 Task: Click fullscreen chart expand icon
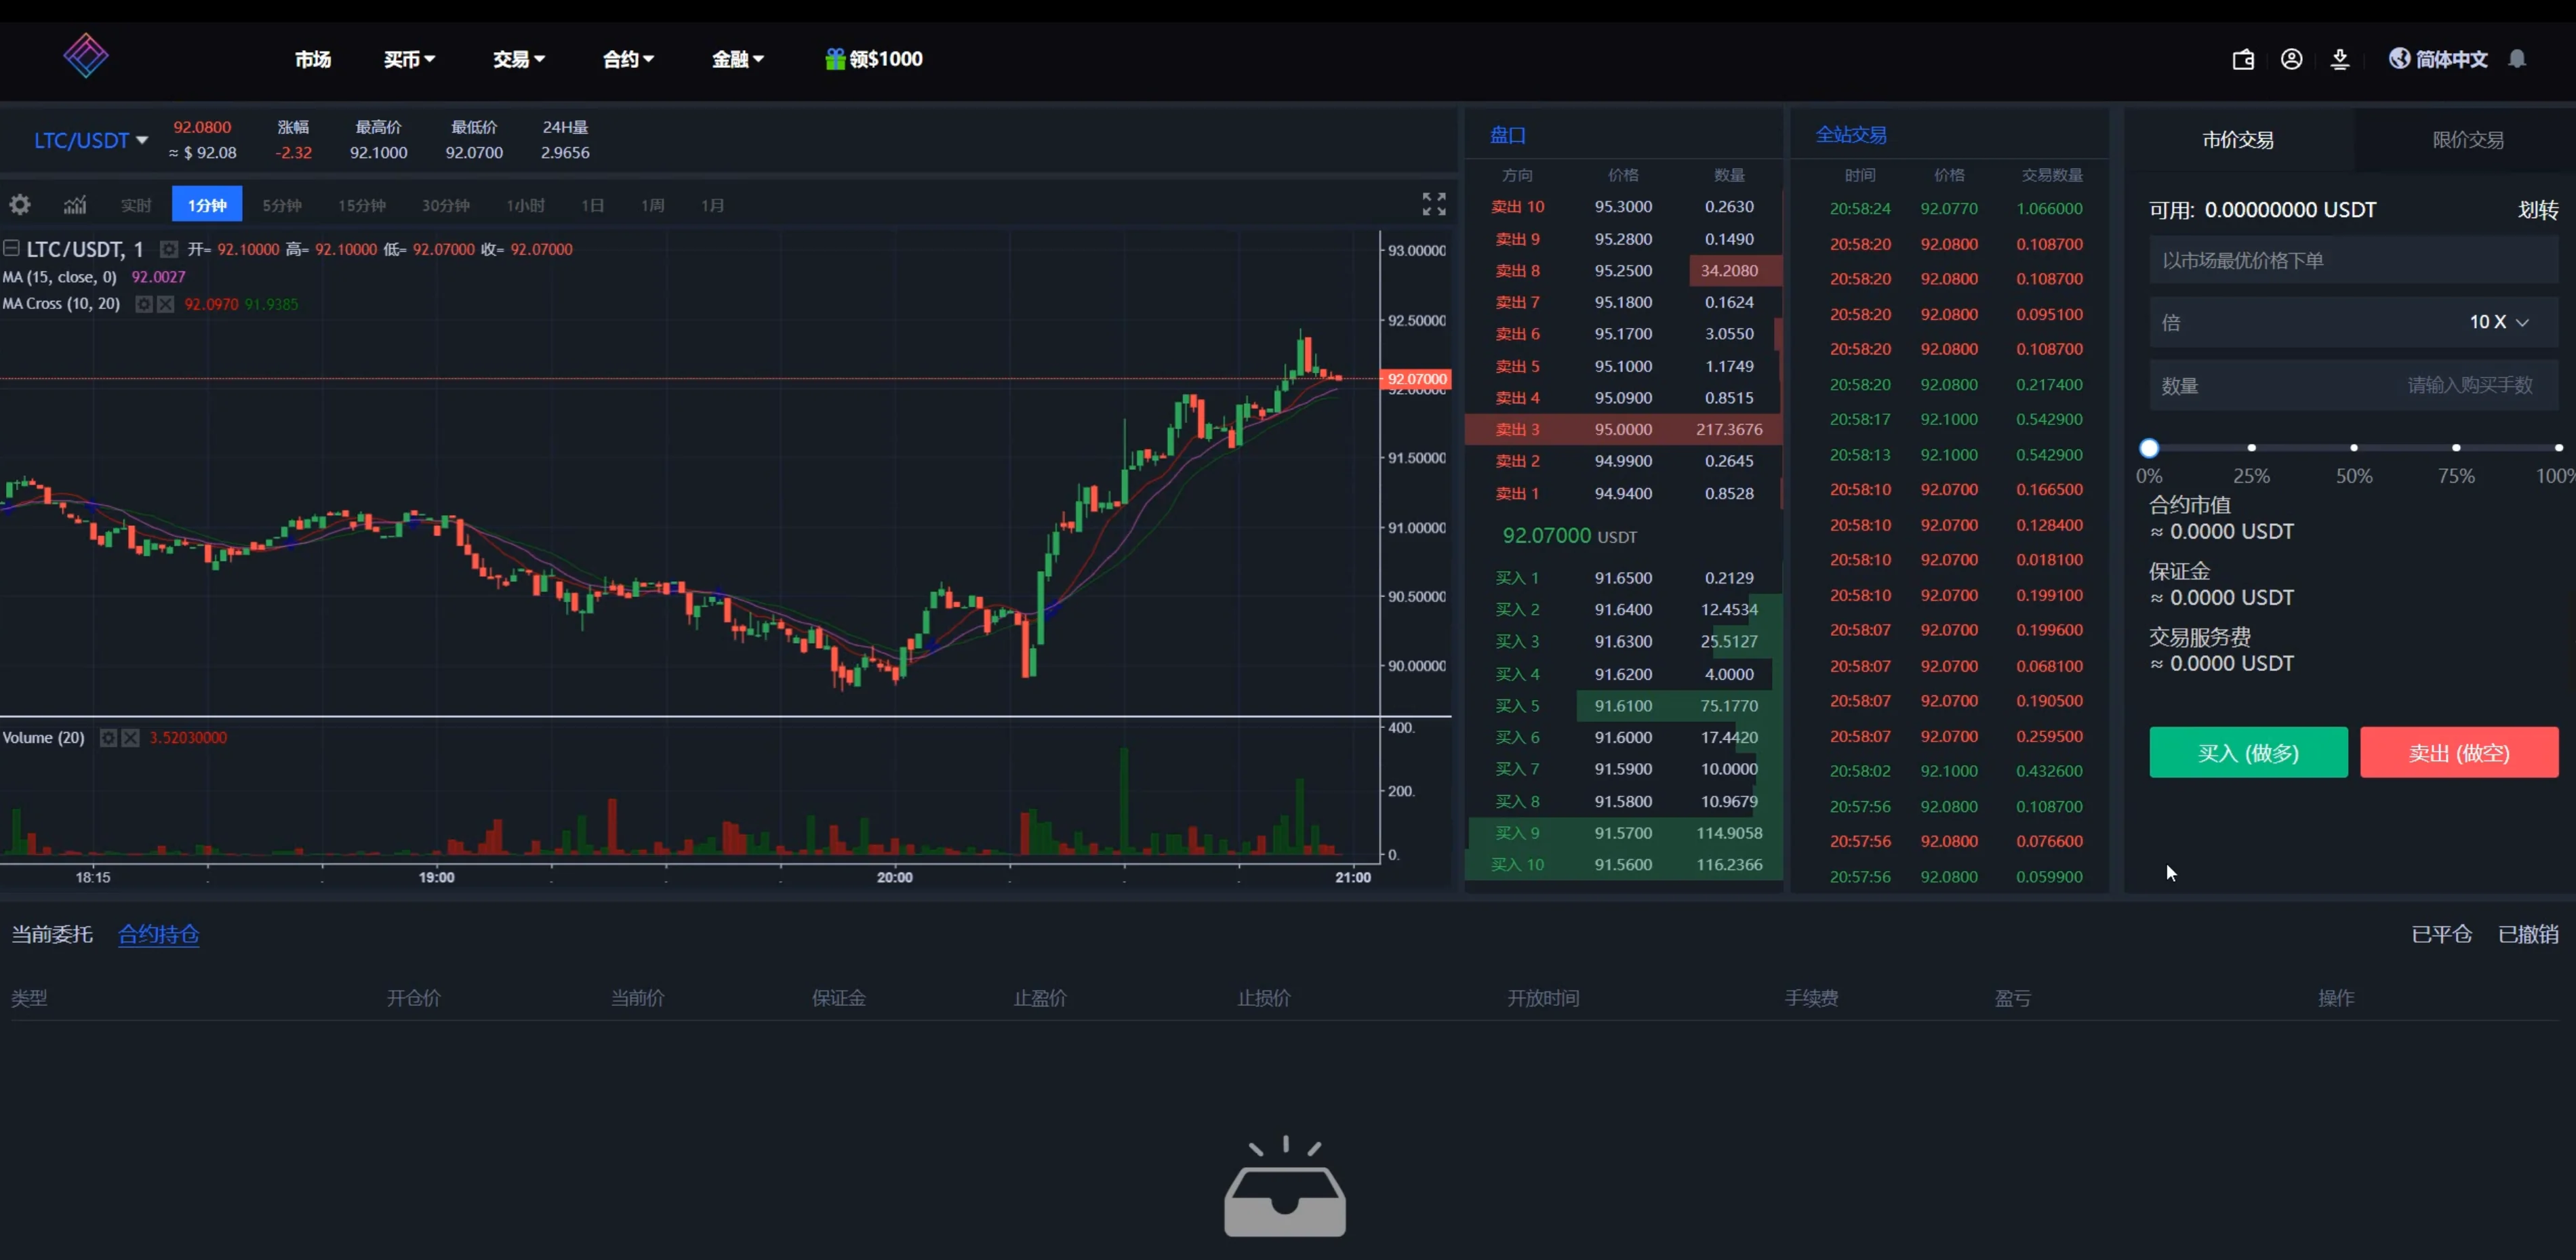point(1433,204)
